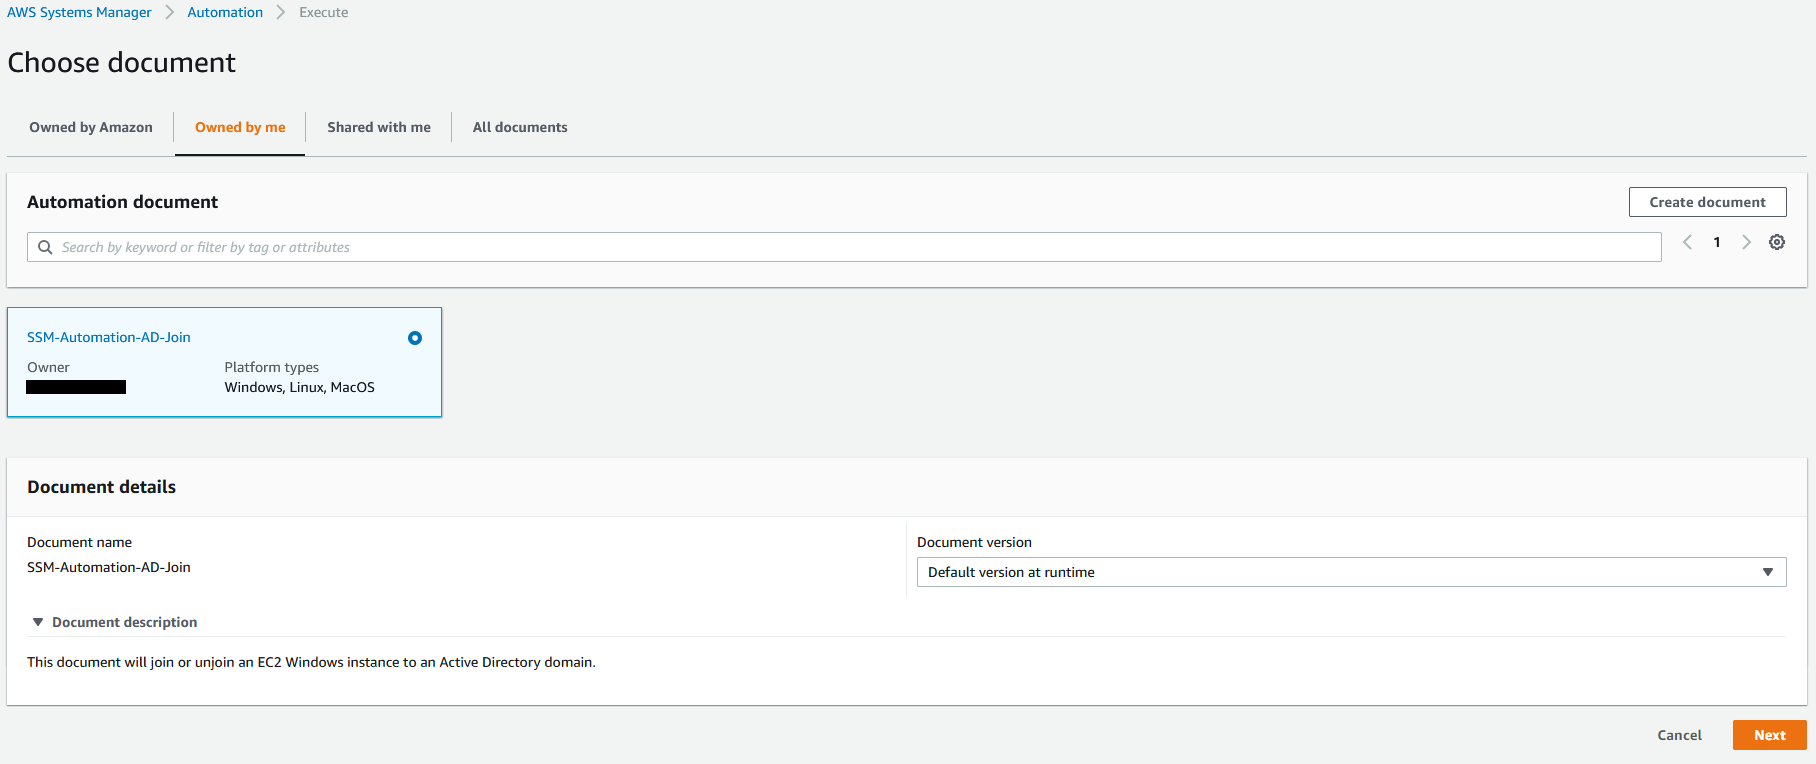Click the dropdown arrow for document version
Image resolution: width=1816 pixels, height=764 pixels.
click(1768, 572)
